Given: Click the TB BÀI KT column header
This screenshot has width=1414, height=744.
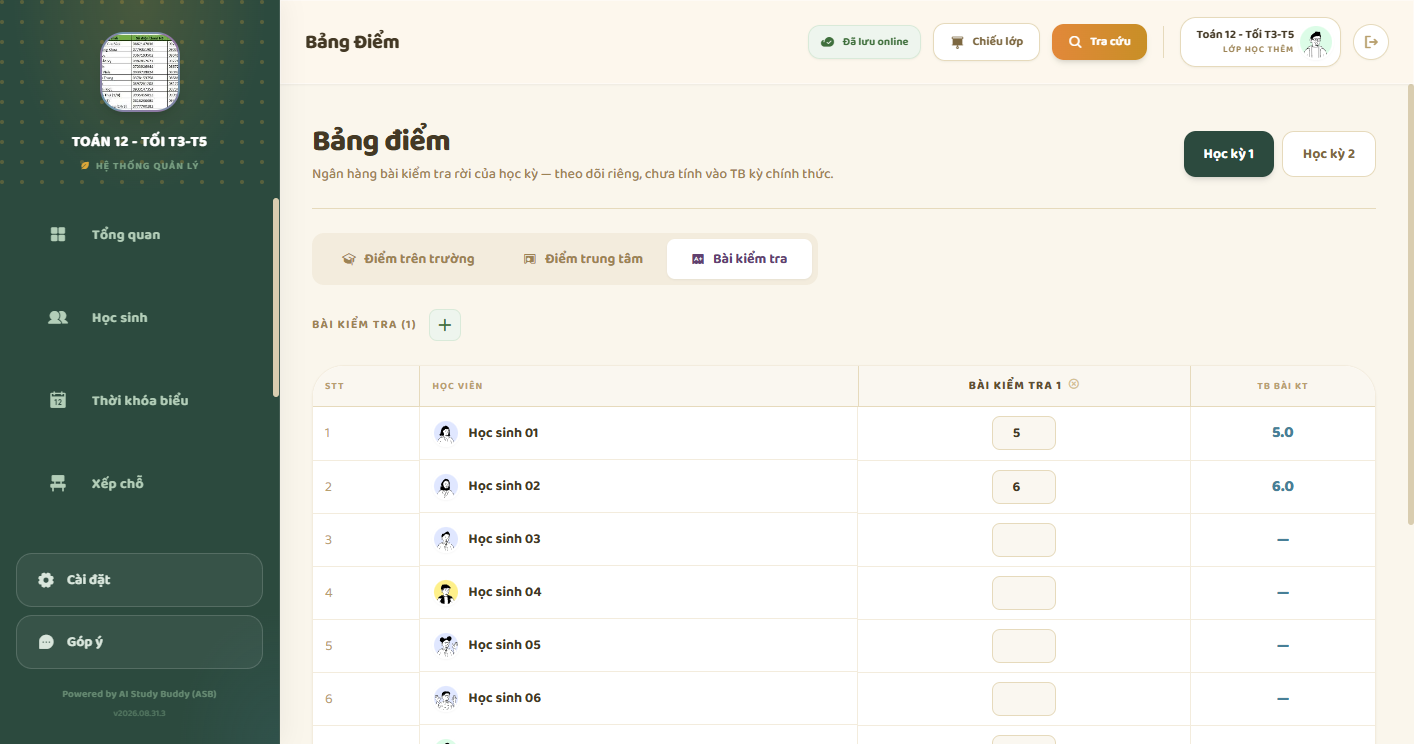Looking at the screenshot, I should pos(1283,386).
